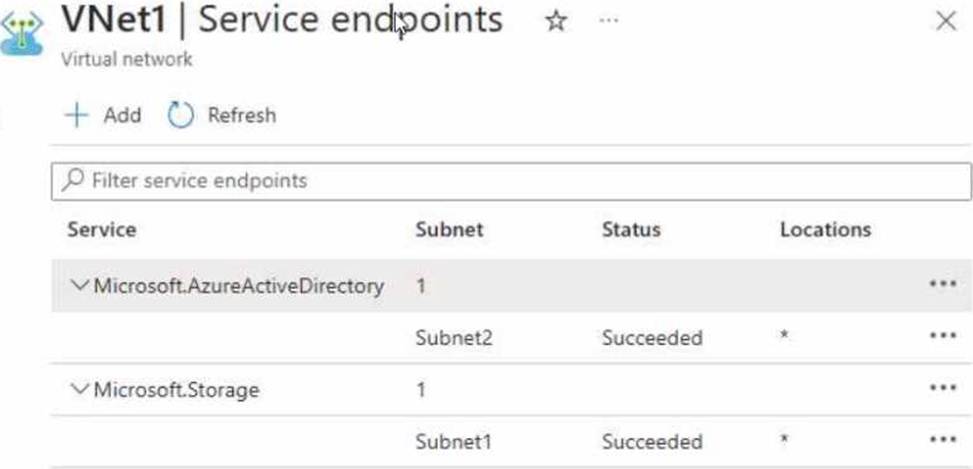Open ellipsis menu for Microsoft.Storage row
The height and width of the screenshot is (469, 973).
(x=942, y=389)
